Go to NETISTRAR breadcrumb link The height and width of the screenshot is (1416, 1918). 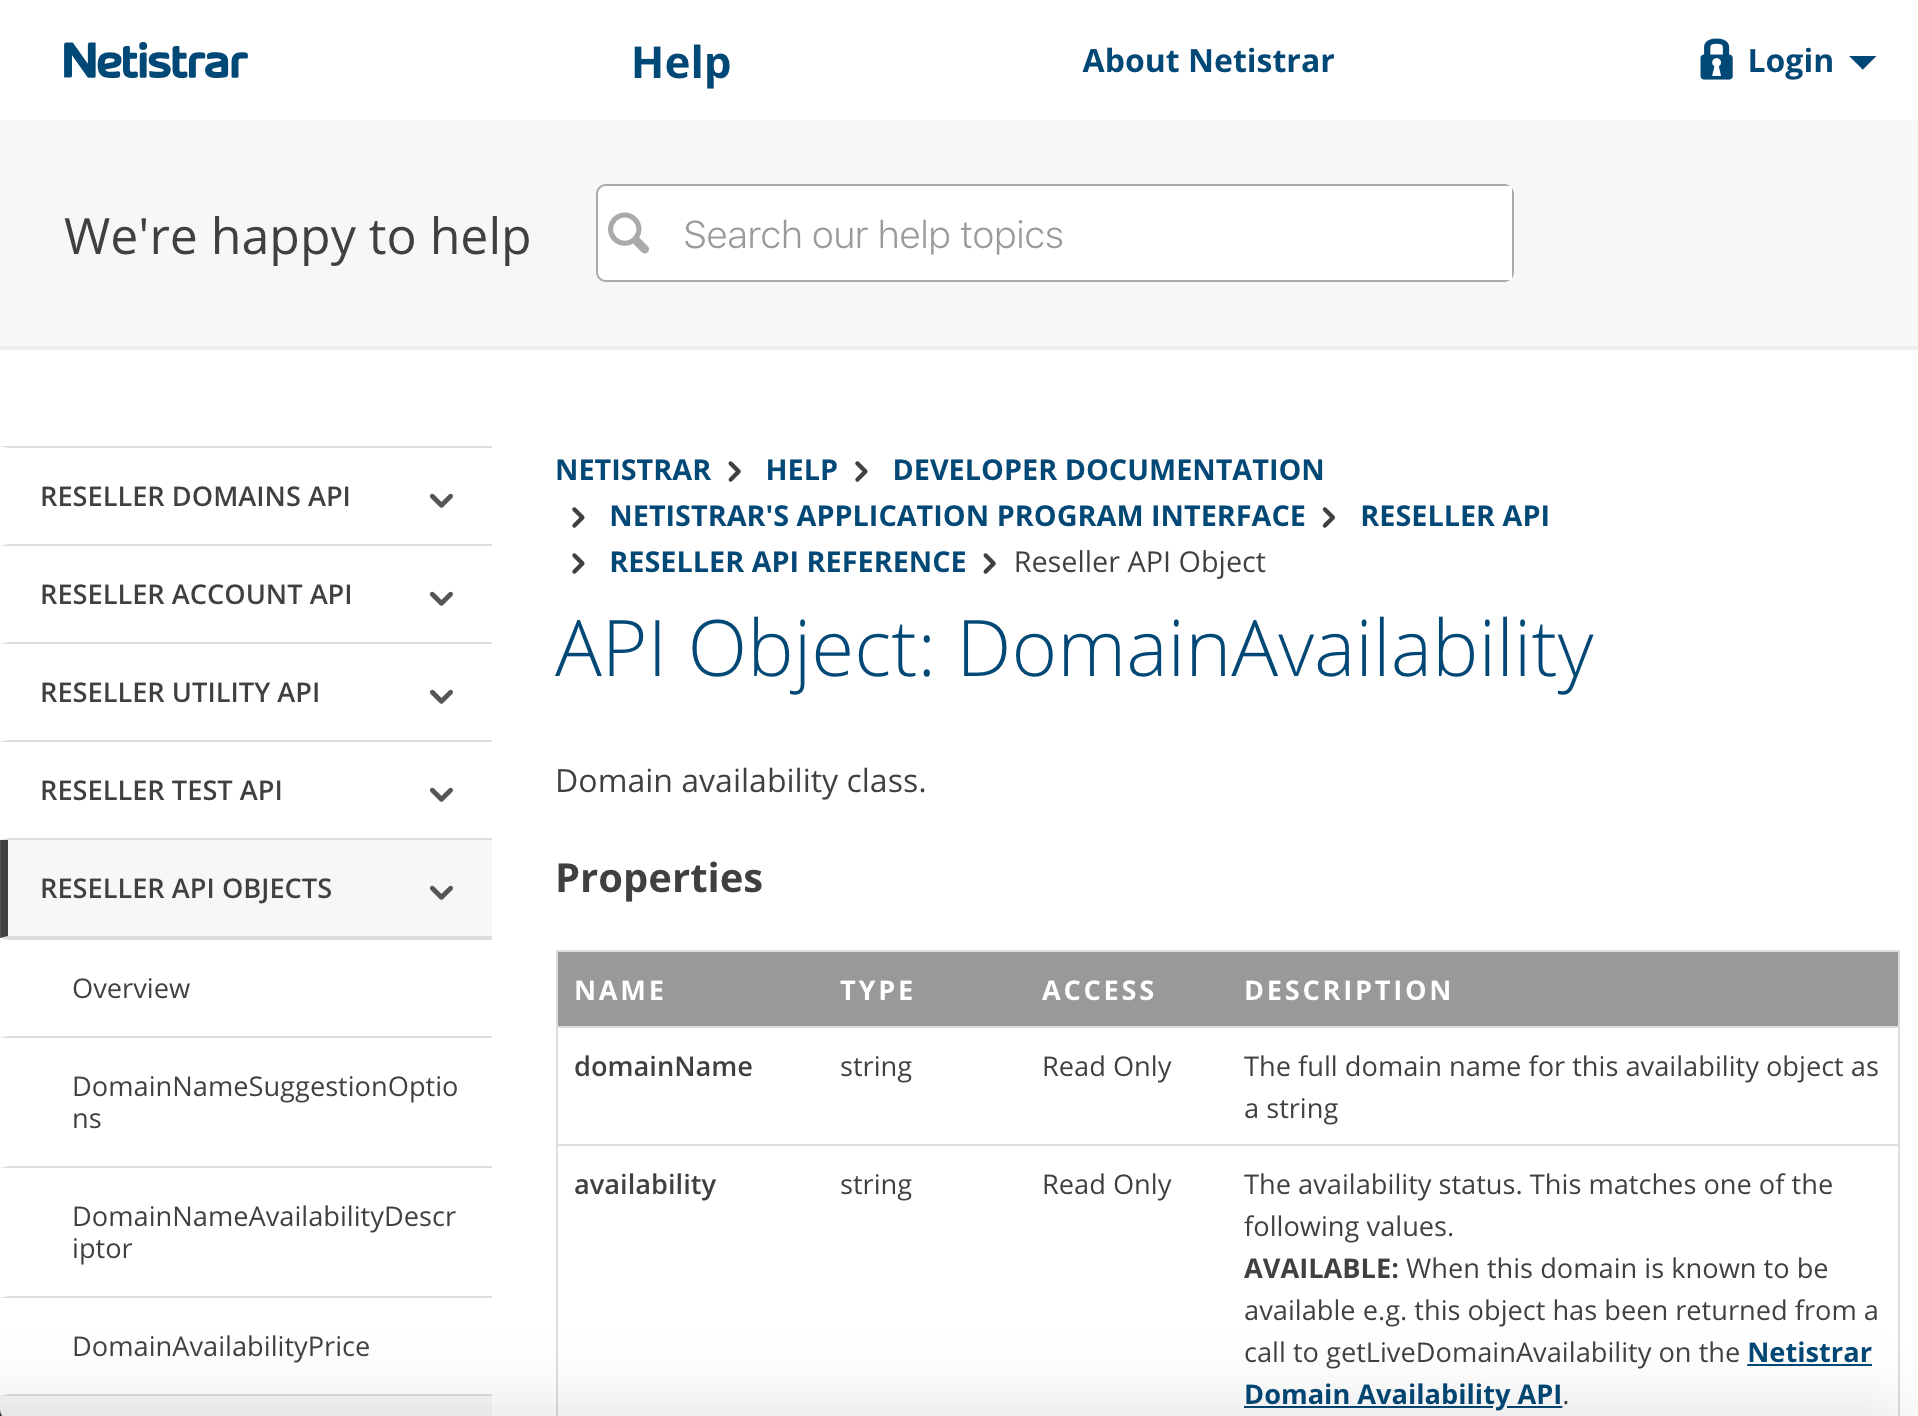pos(633,469)
